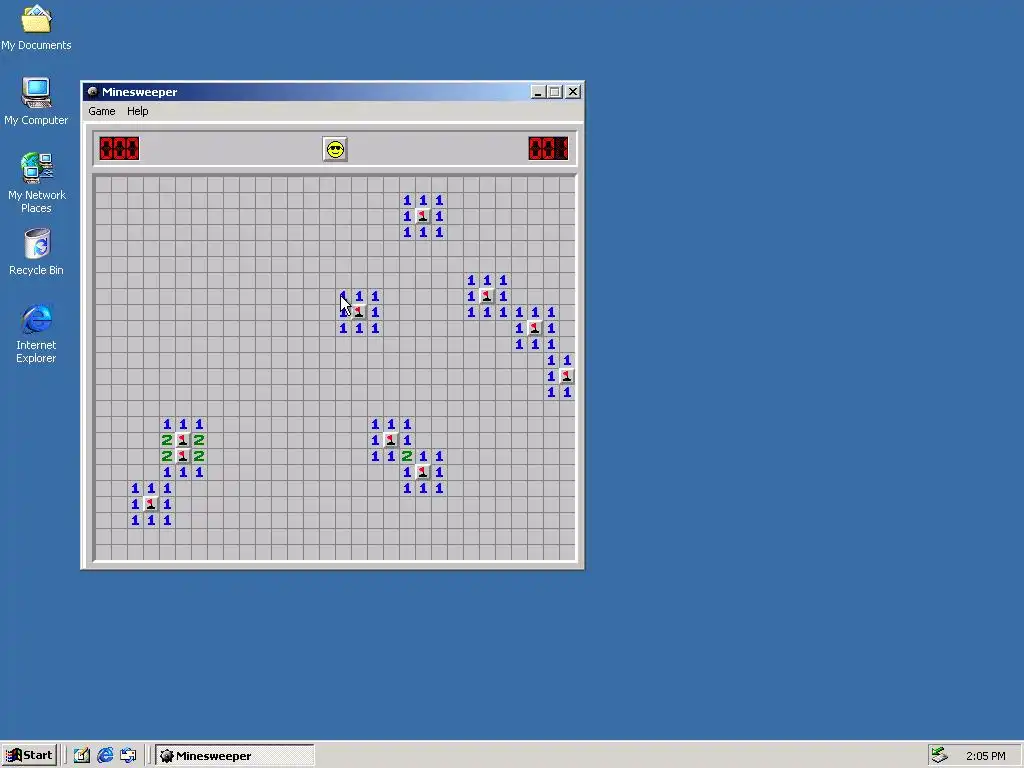
Task: Close the Minesweeper window
Action: [x=573, y=92]
